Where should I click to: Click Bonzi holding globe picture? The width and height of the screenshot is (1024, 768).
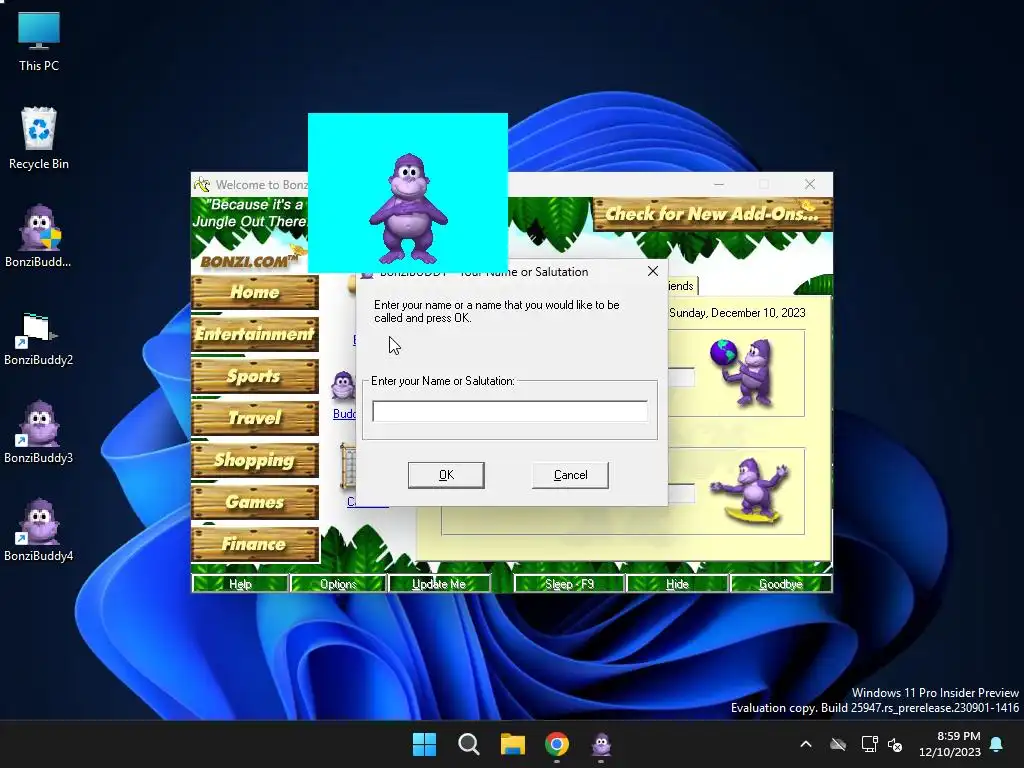point(744,372)
